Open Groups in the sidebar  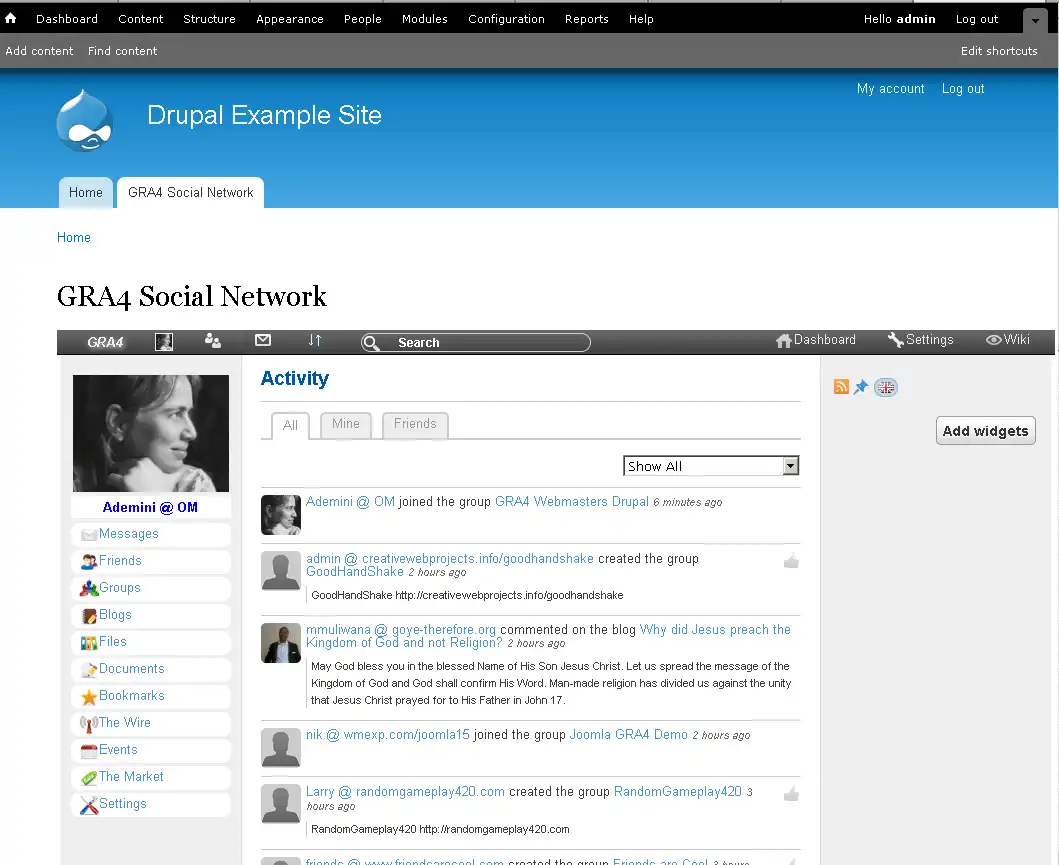point(151,588)
